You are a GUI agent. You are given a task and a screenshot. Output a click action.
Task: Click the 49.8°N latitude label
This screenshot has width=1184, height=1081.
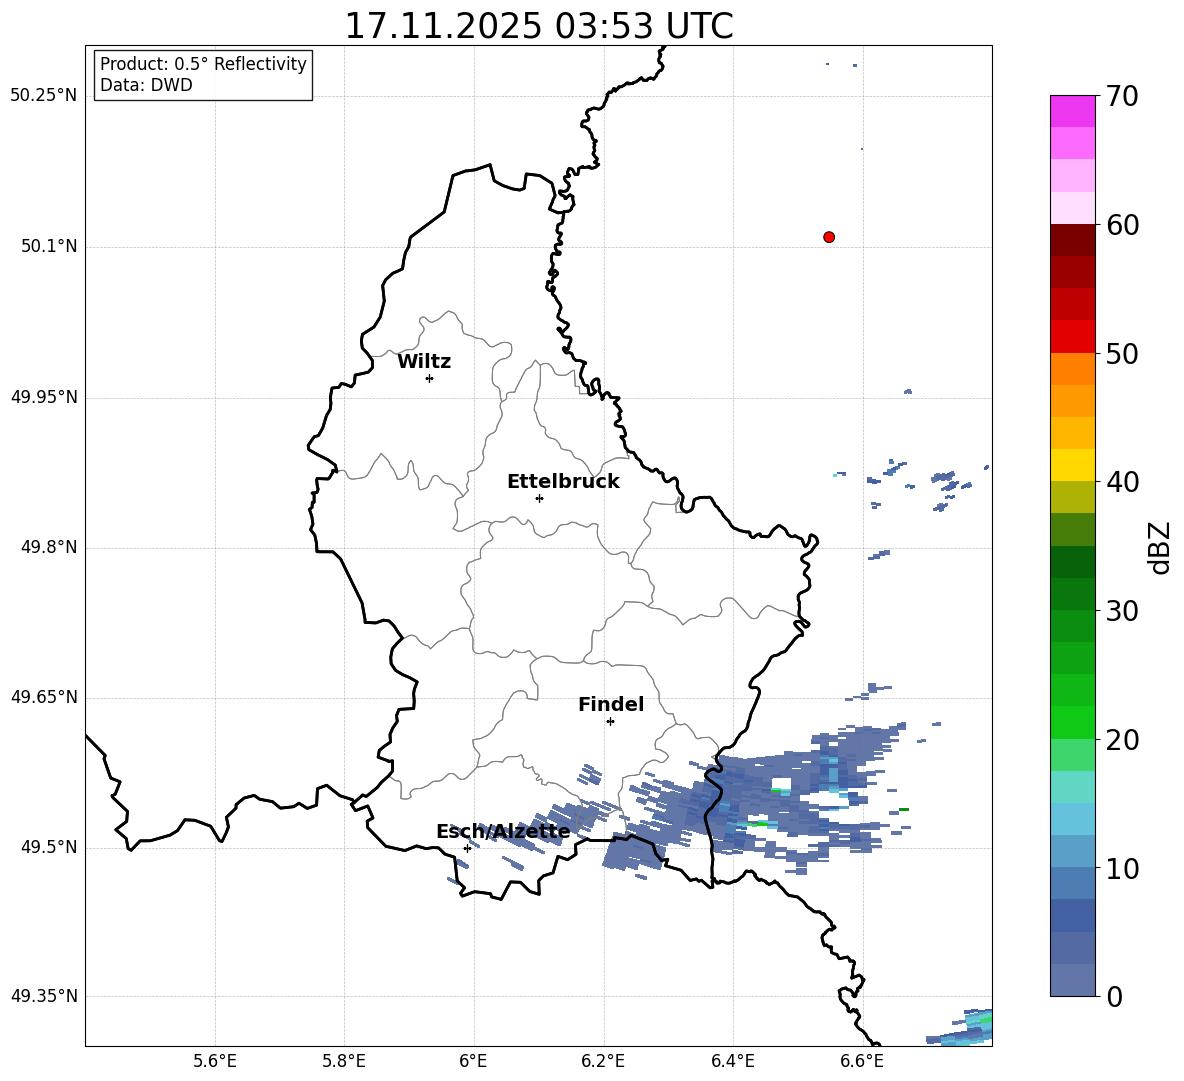pos(49,547)
